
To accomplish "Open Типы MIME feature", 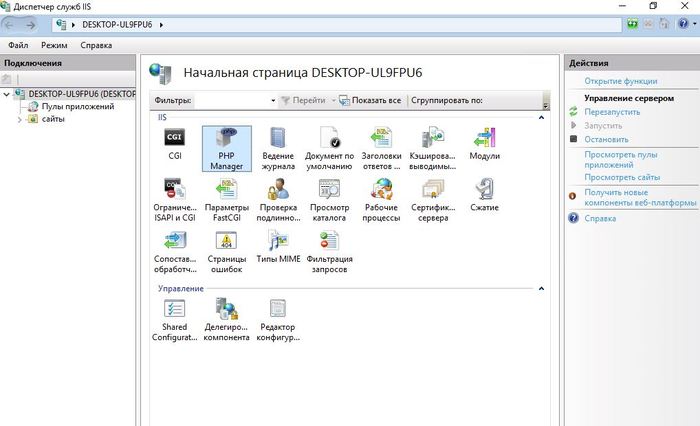I will [278, 243].
